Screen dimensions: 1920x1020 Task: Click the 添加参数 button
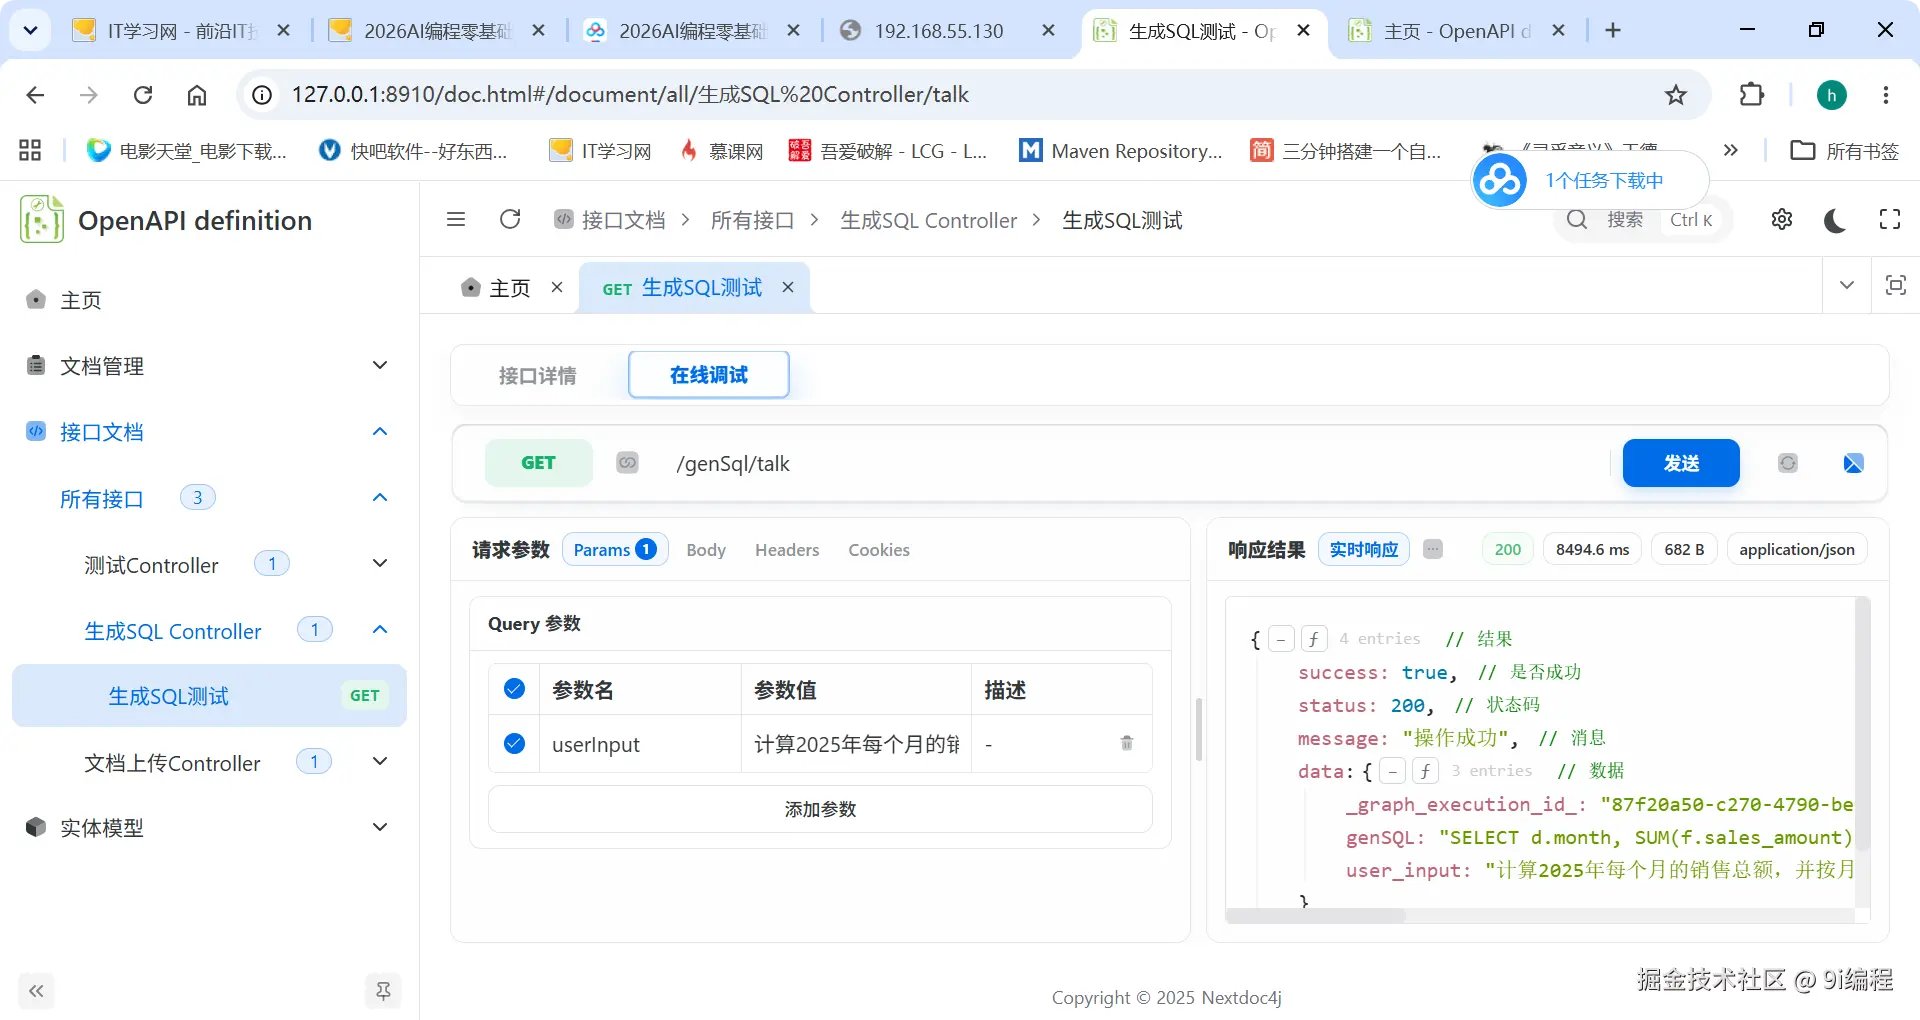point(820,809)
